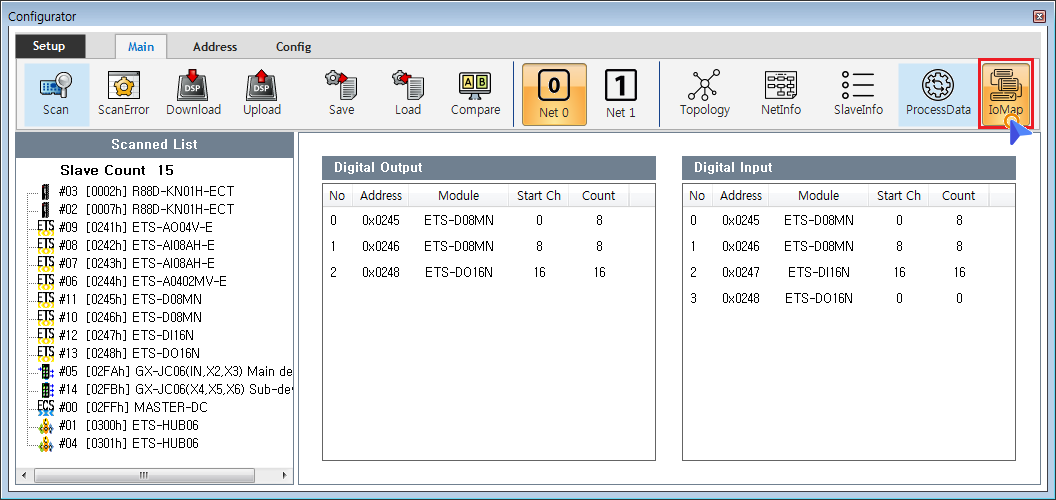
Task: Toggle the ProcessData view
Action: coord(938,94)
